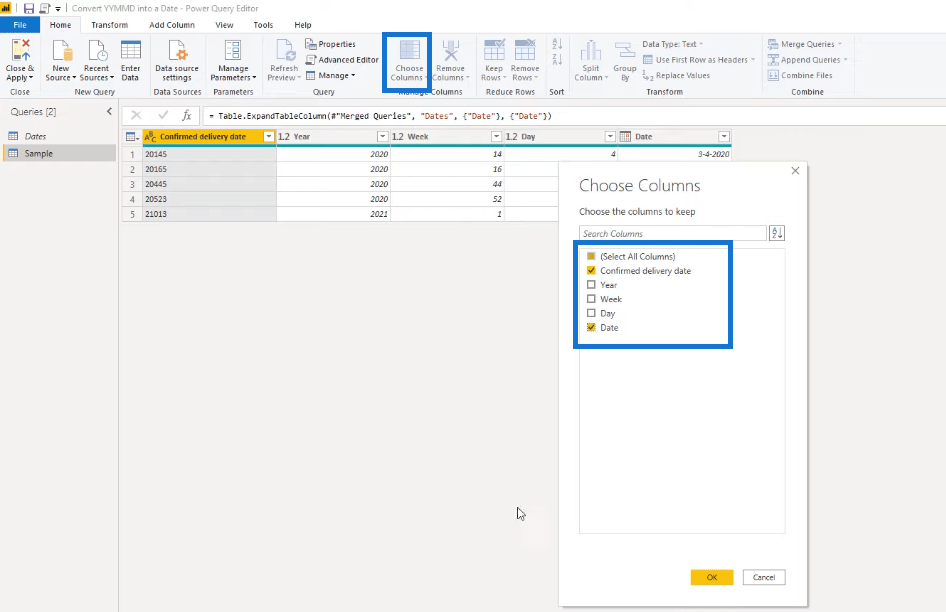Click the Split Column icon
Image resolution: width=946 pixels, height=612 pixels.
pos(591,51)
